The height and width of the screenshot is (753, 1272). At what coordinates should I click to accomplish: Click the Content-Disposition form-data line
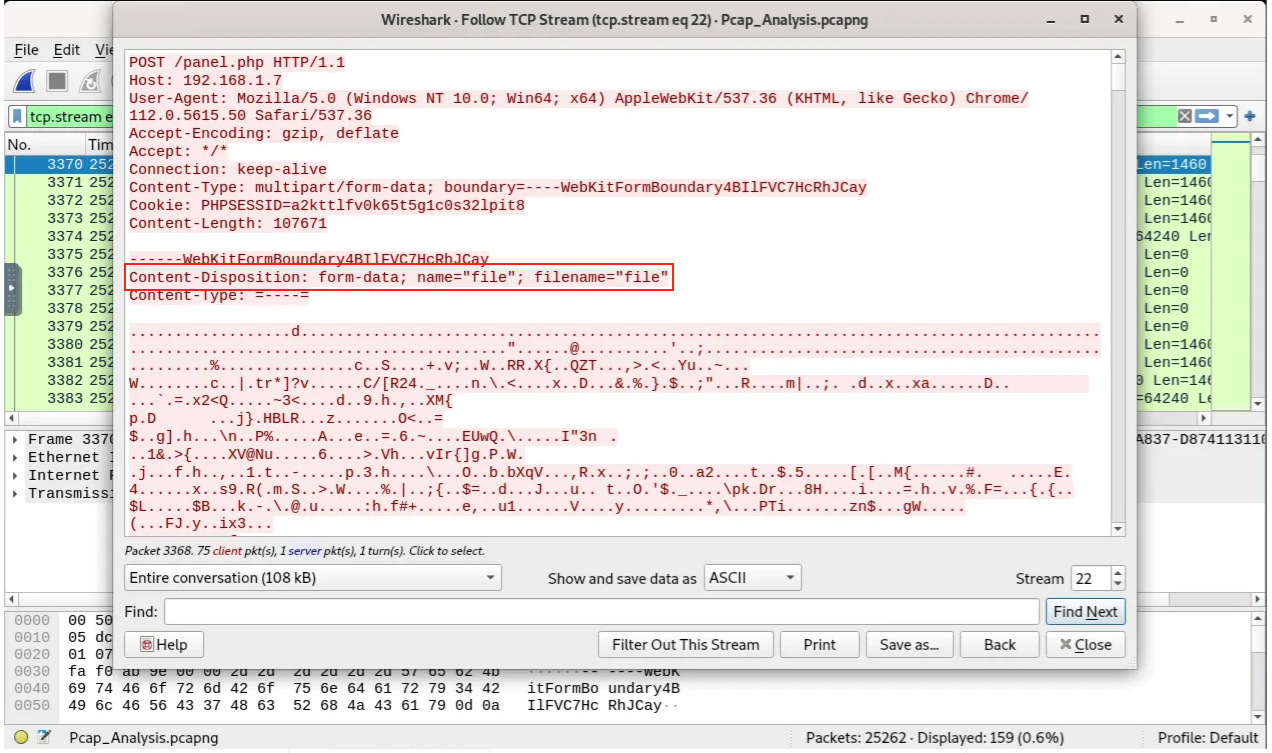click(x=399, y=277)
